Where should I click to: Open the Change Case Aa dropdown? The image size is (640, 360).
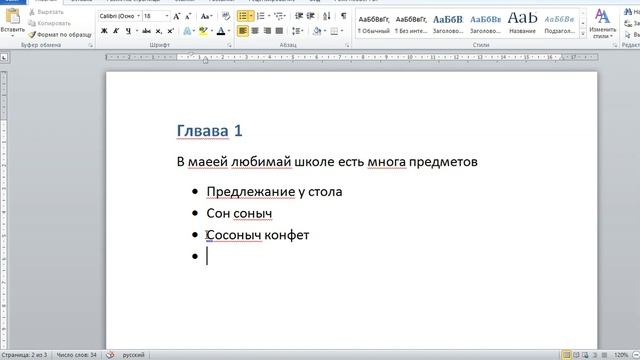(206, 16)
